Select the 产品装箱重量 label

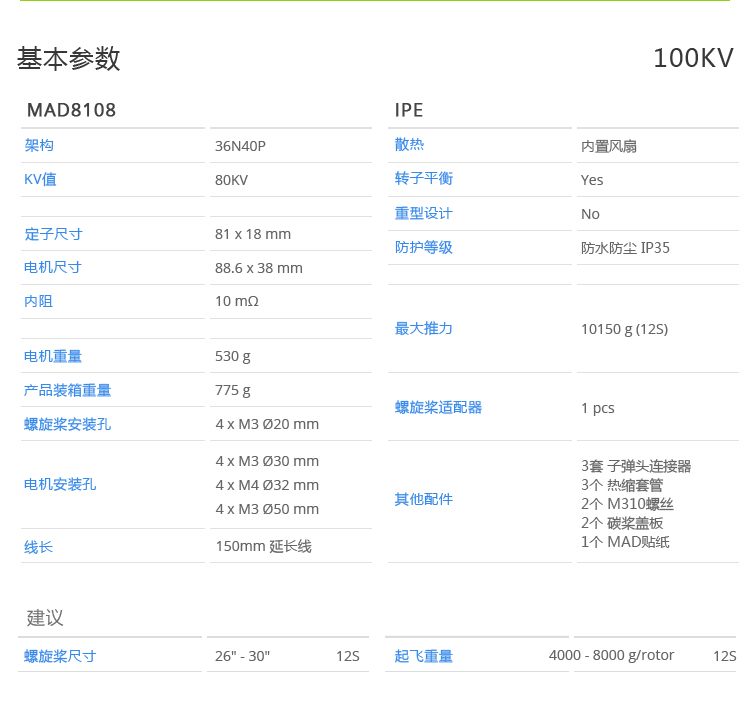click(68, 390)
